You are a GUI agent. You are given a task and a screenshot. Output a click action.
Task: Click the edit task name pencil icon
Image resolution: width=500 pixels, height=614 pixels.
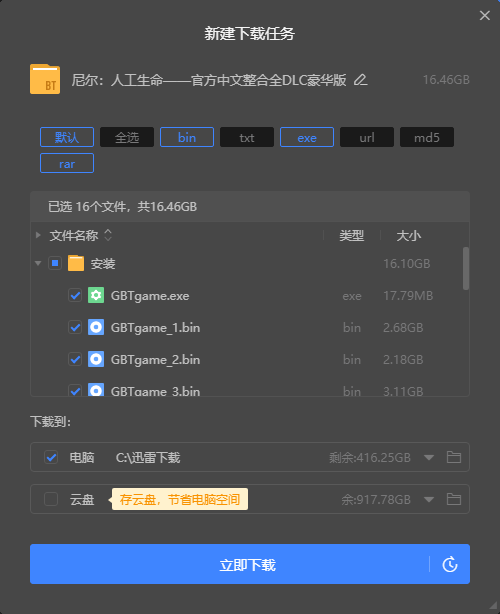[360, 80]
